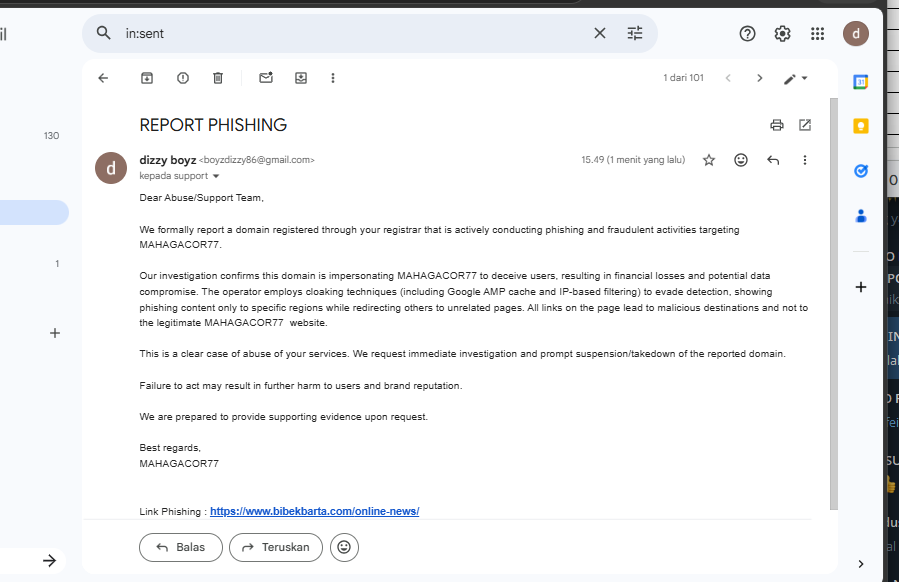Get add-ons via side panel plus

[x=861, y=287]
